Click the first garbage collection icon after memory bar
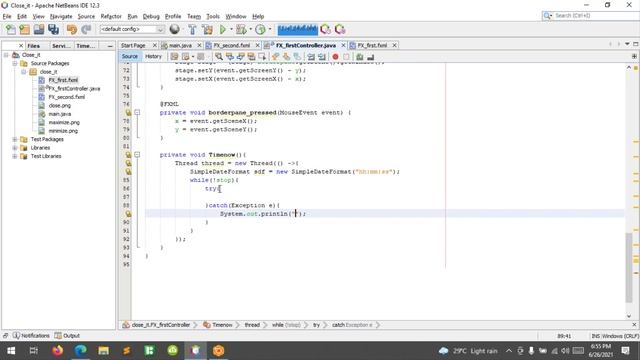 click(x=325, y=29)
